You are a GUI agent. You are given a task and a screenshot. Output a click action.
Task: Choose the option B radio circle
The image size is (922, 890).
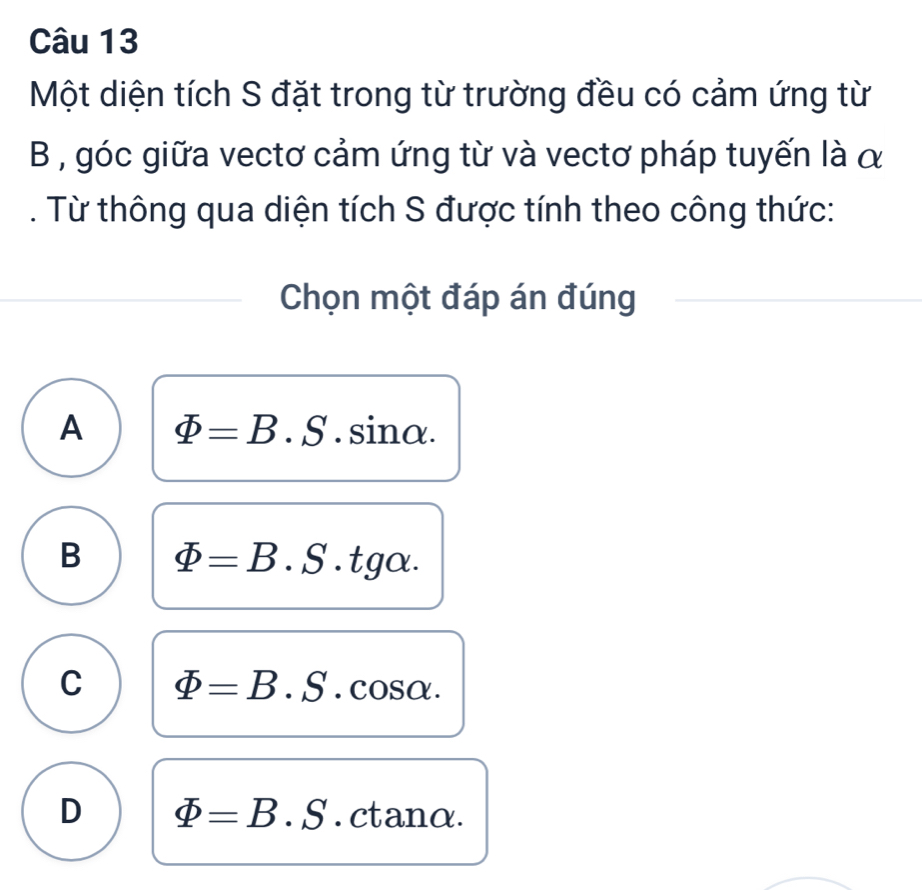(69, 557)
